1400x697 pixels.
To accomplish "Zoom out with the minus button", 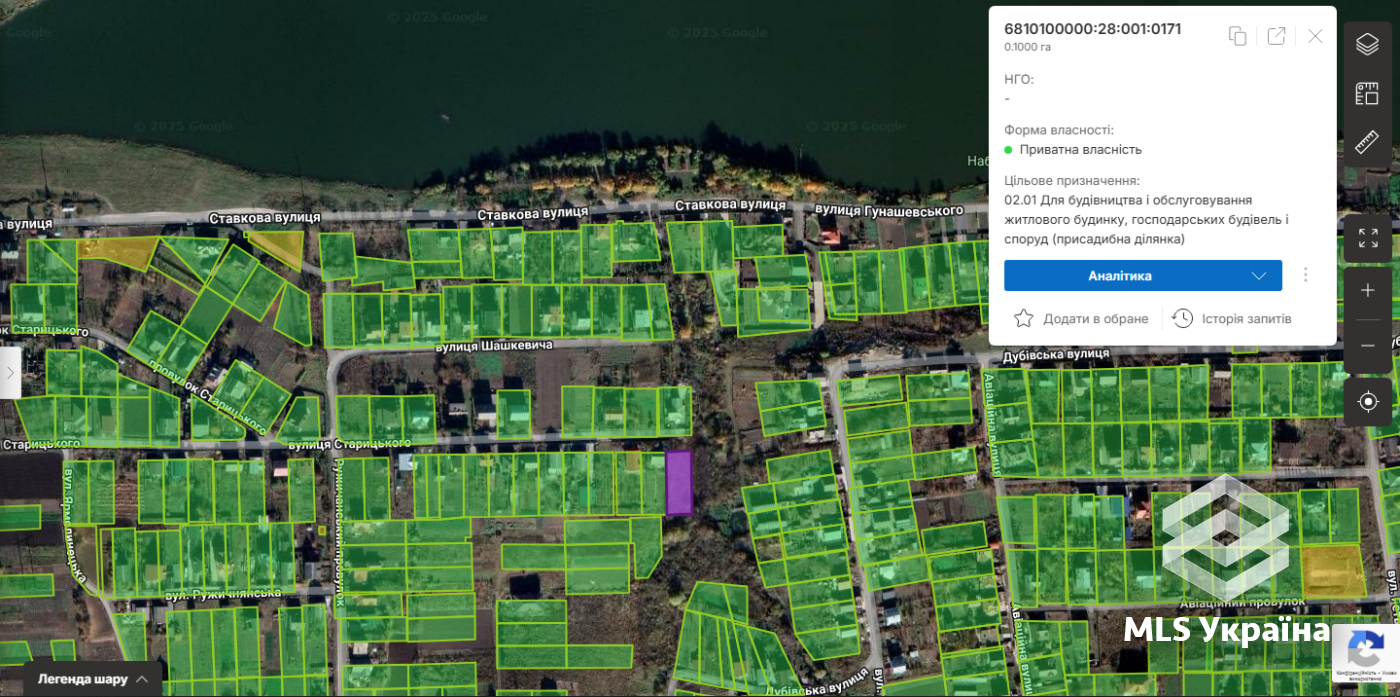I will [x=1367, y=345].
